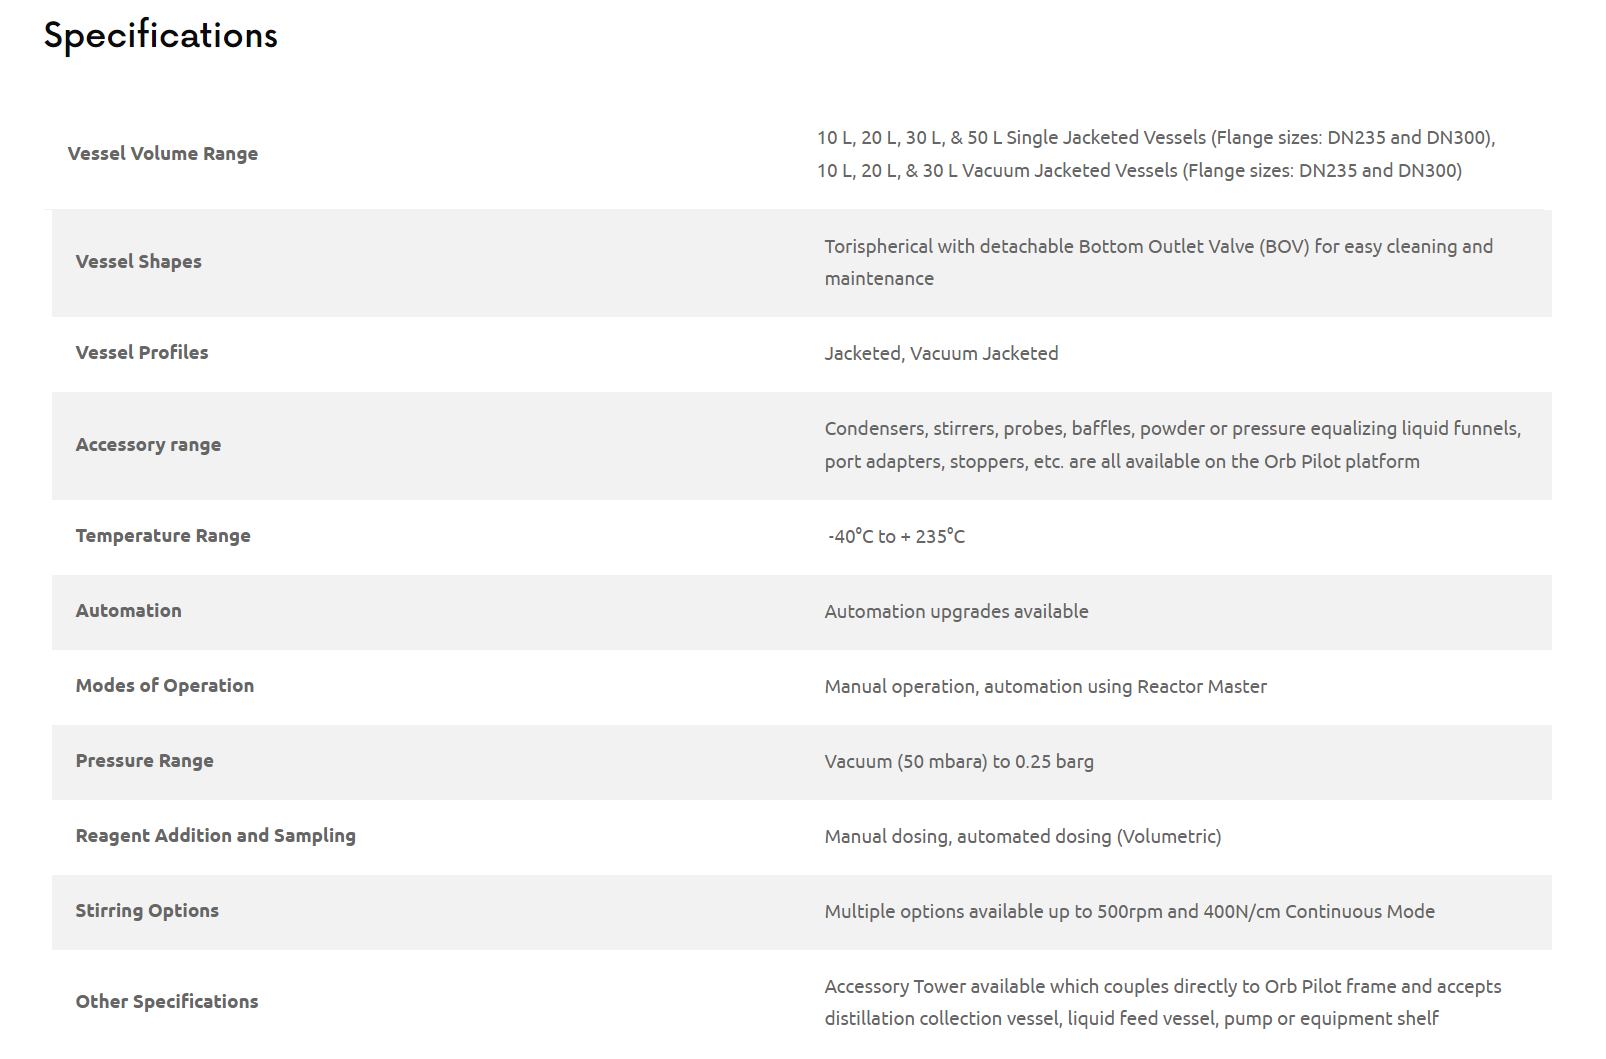Click the Specifications heading
The height and width of the screenshot is (1059, 1606).
(160, 36)
